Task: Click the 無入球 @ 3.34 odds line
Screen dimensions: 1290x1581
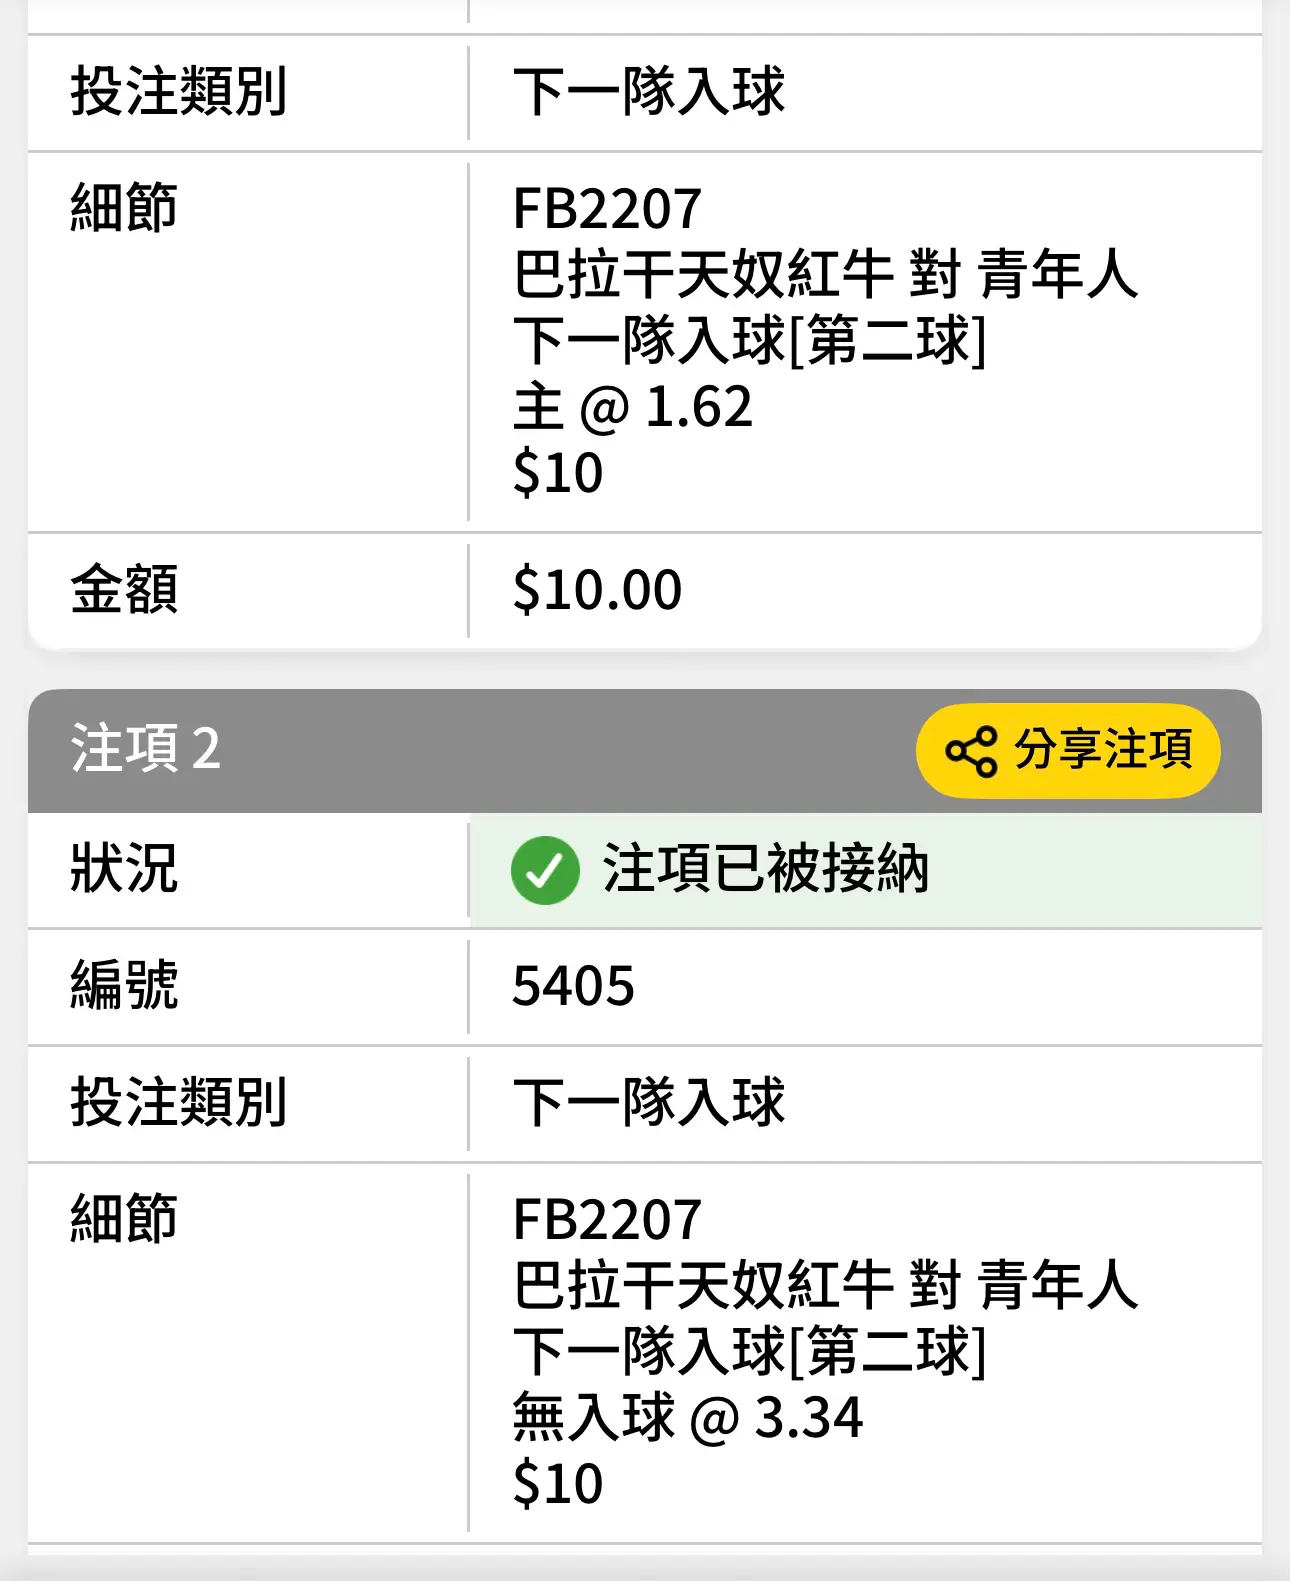Action: (x=687, y=1417)
